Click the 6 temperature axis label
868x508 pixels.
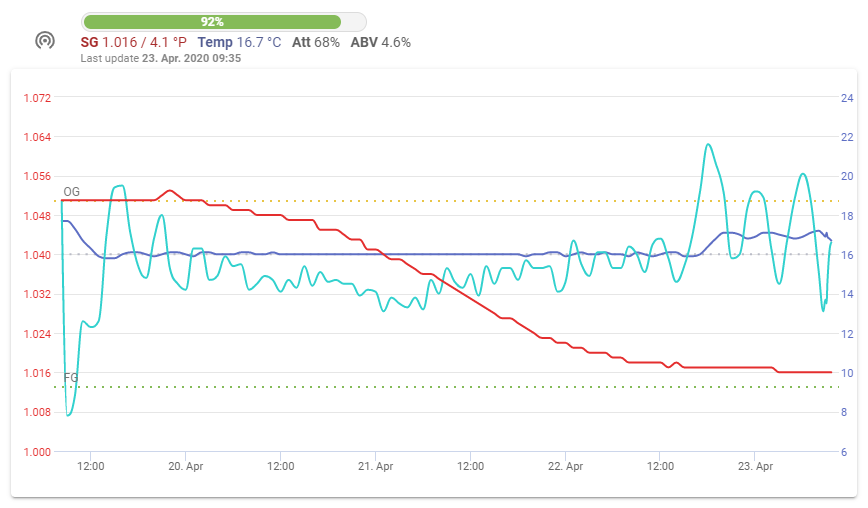pos(846,452)
